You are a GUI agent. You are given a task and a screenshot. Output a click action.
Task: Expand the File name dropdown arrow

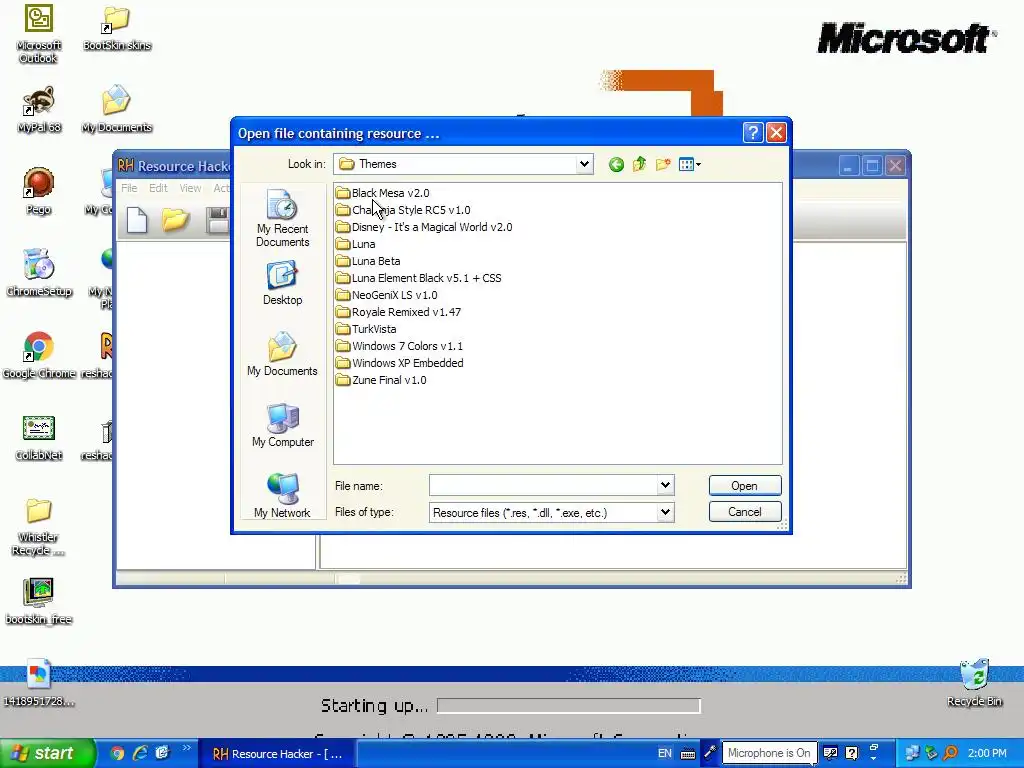665,485
